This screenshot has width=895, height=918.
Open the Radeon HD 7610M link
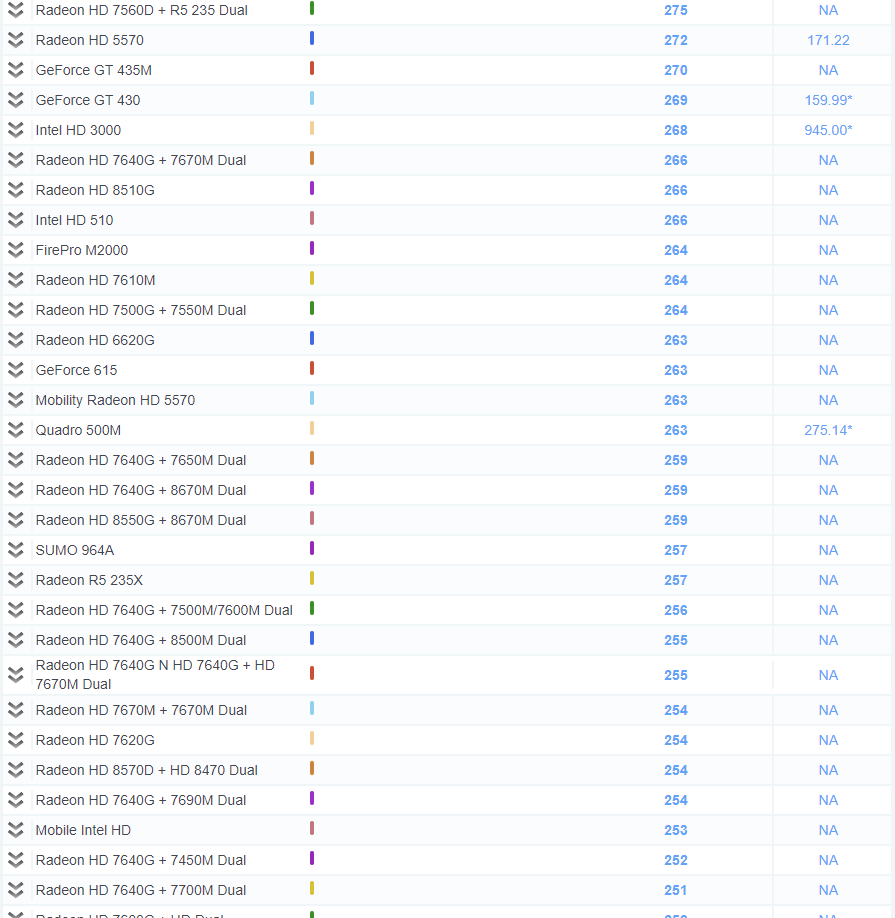pyautogui.click(x=95, y=280)
